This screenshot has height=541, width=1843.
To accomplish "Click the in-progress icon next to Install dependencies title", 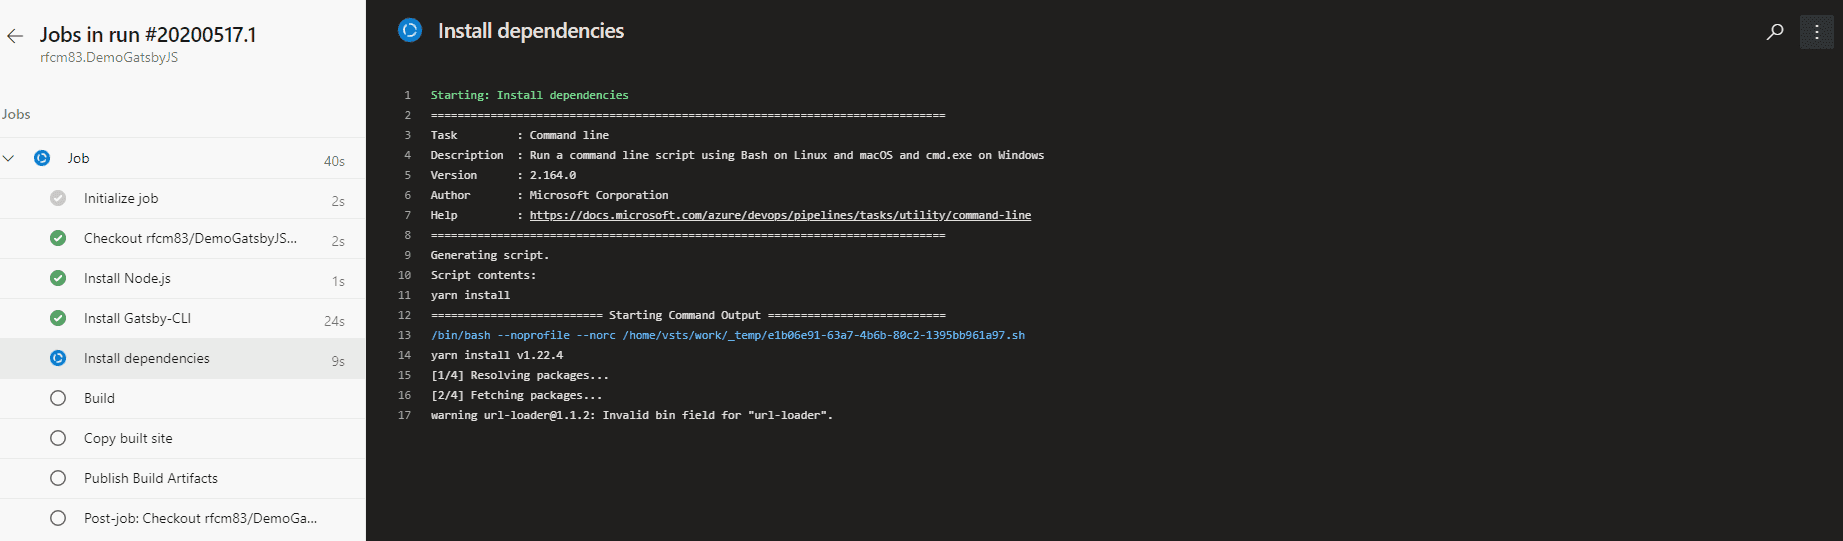I will 410,30.
